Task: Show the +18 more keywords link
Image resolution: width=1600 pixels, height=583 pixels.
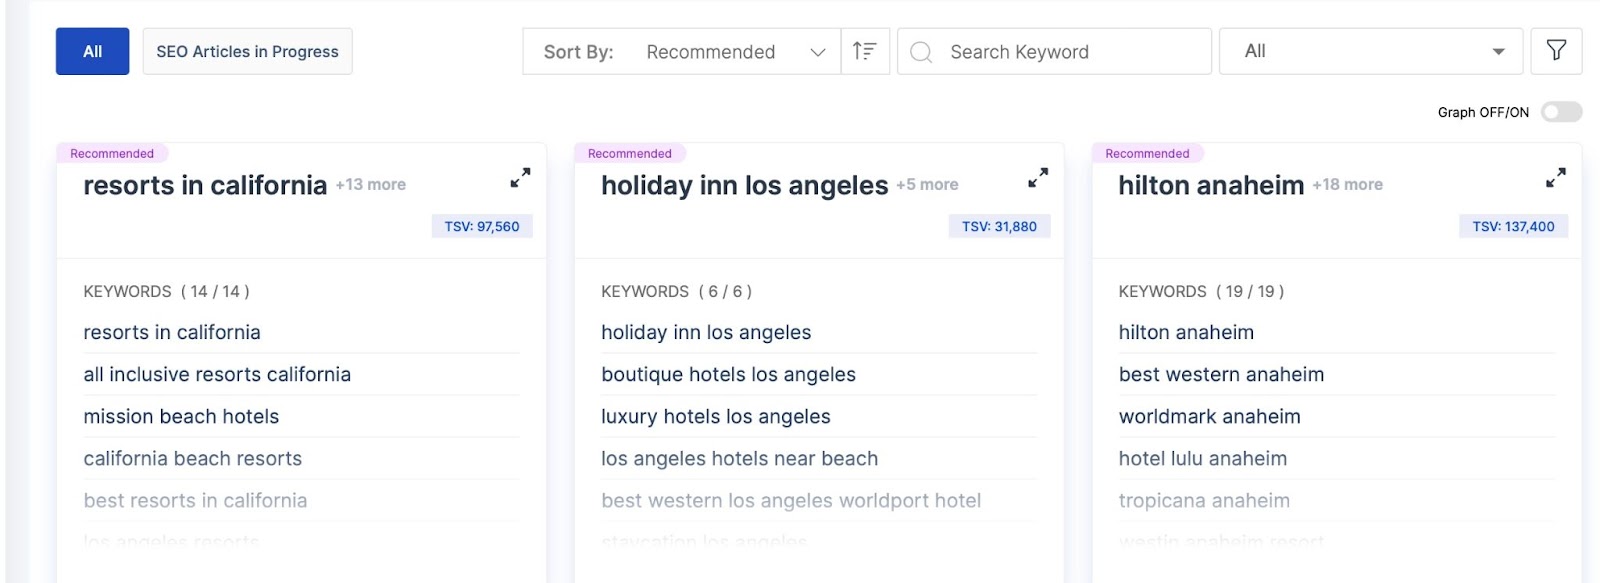Action: pyautogui.click(x=1348, y=185)
